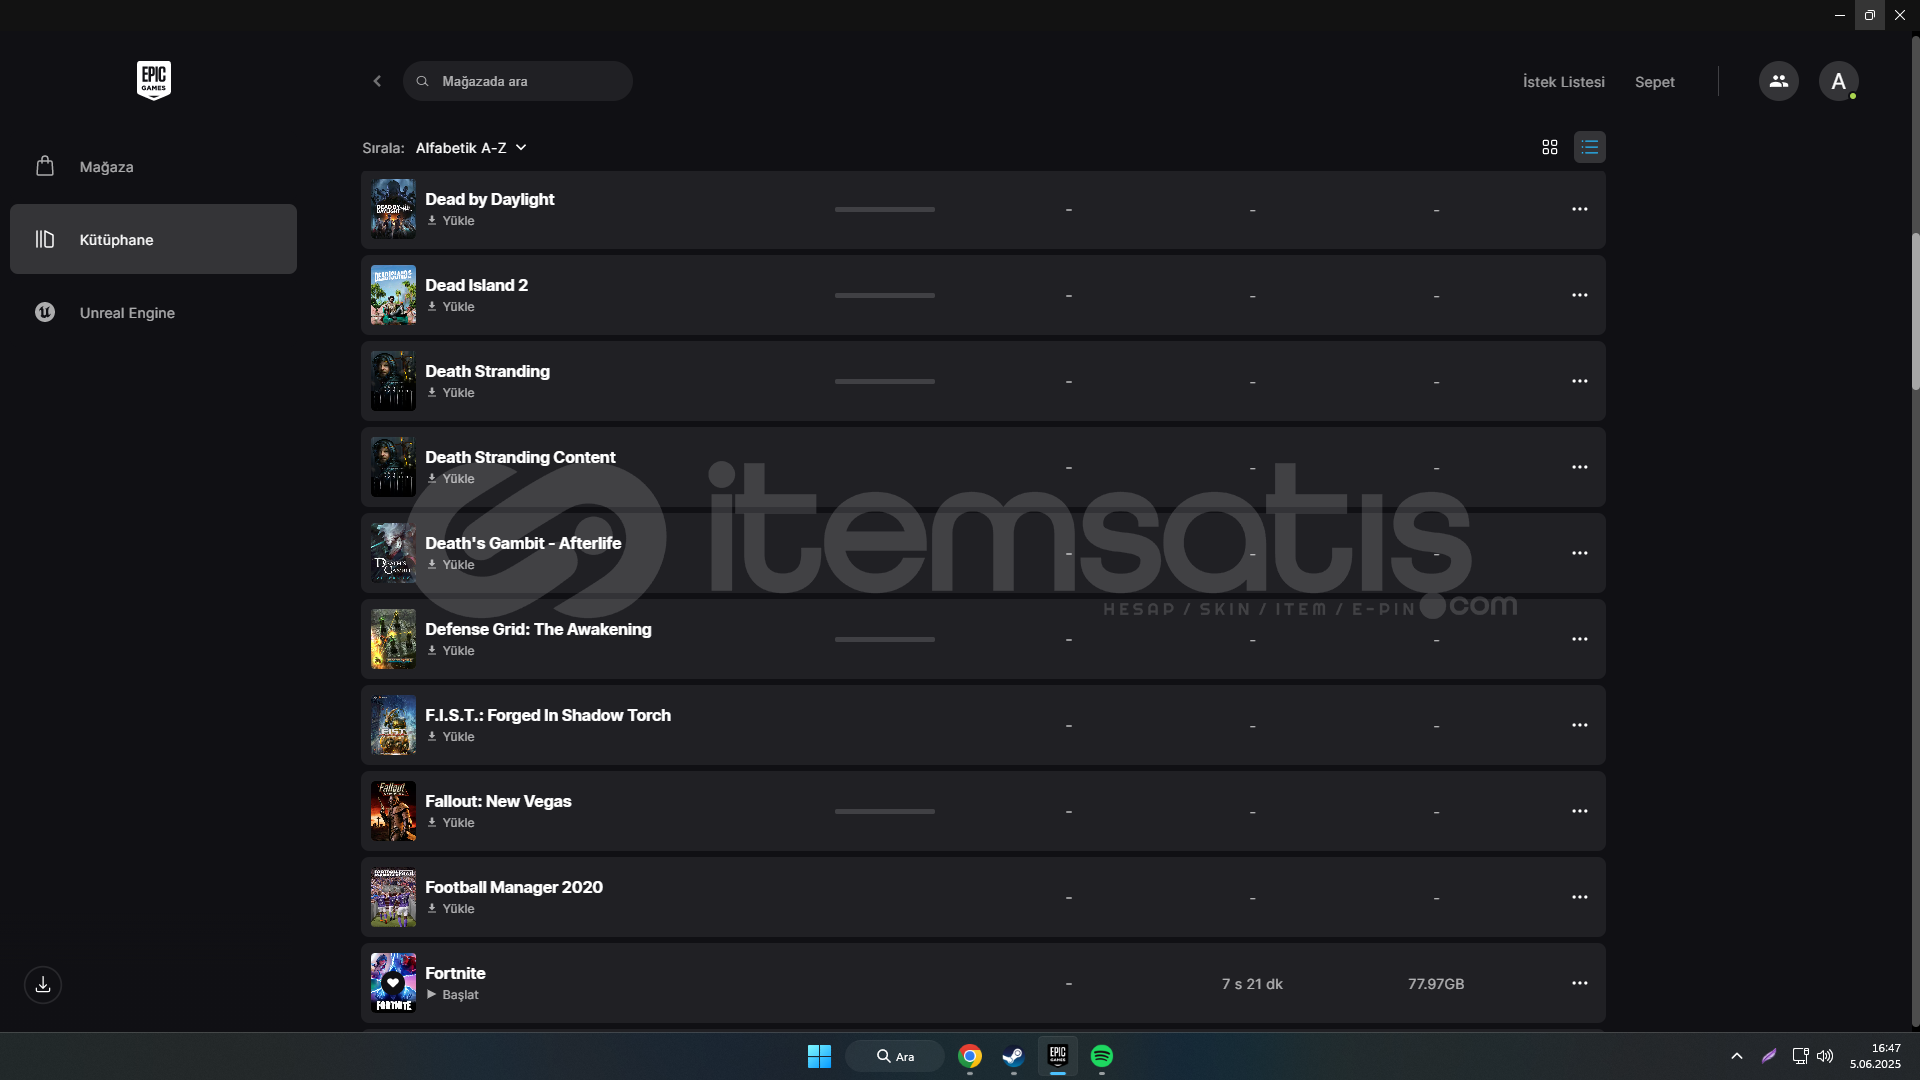Viewport: 1920px width, 1080px height.
Task: Click the Dead Island 2 cover thumbnail
Action: 393,295
